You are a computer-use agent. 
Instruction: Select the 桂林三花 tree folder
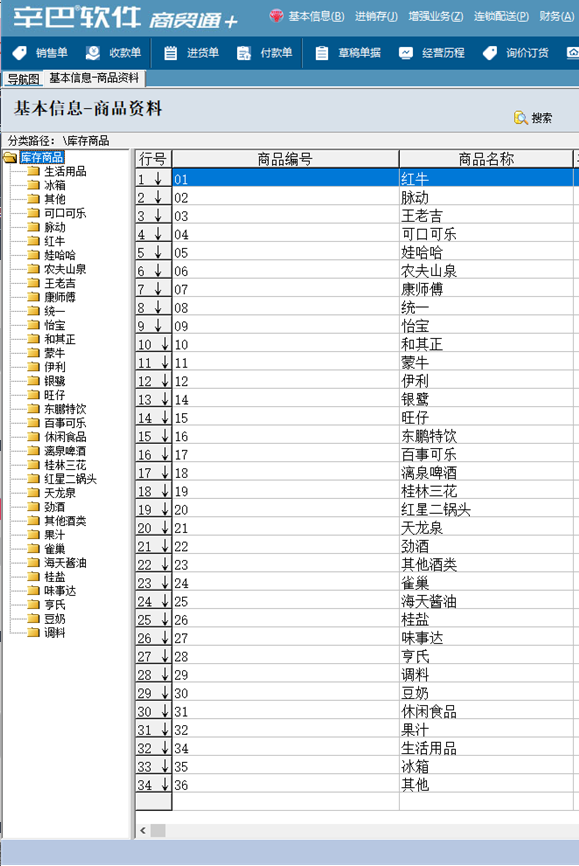point(65,465)
